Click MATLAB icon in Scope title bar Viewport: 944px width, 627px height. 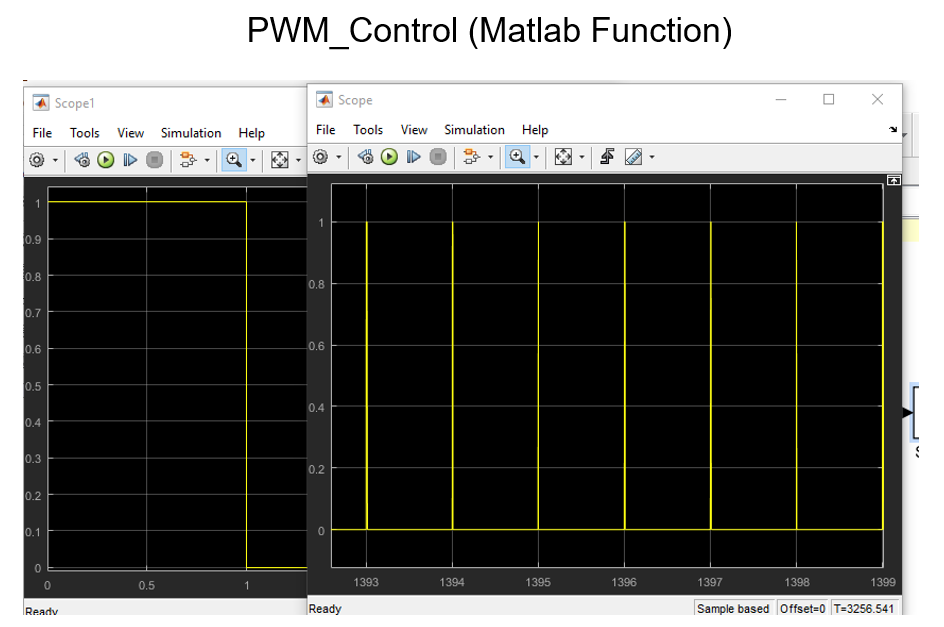(x=324, y=99)
